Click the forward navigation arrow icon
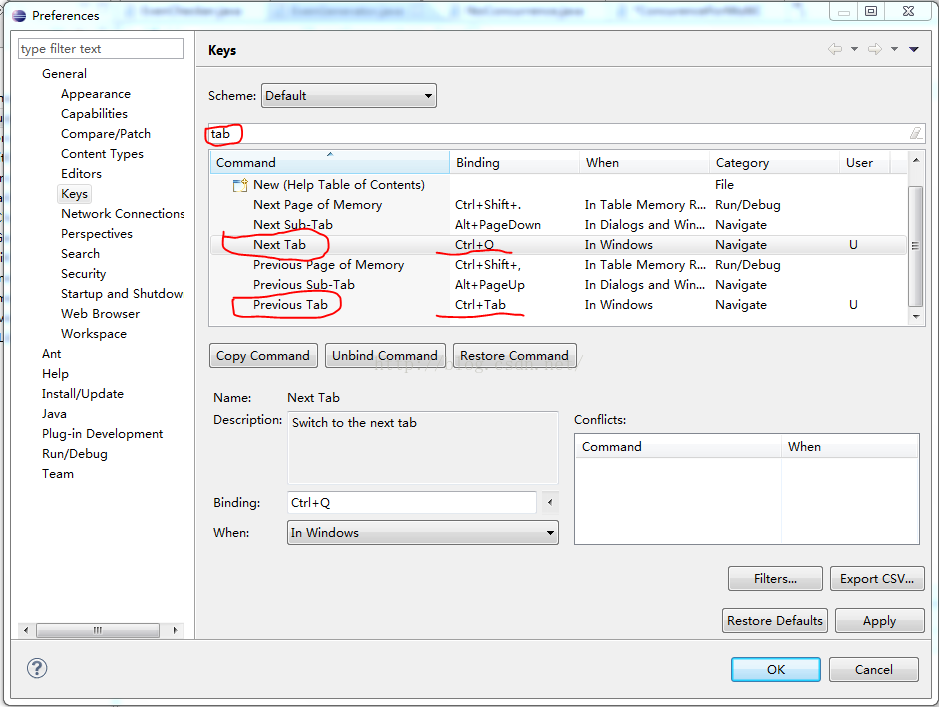Viewport: 939px width, 707px height. click(x=875, y=49)
